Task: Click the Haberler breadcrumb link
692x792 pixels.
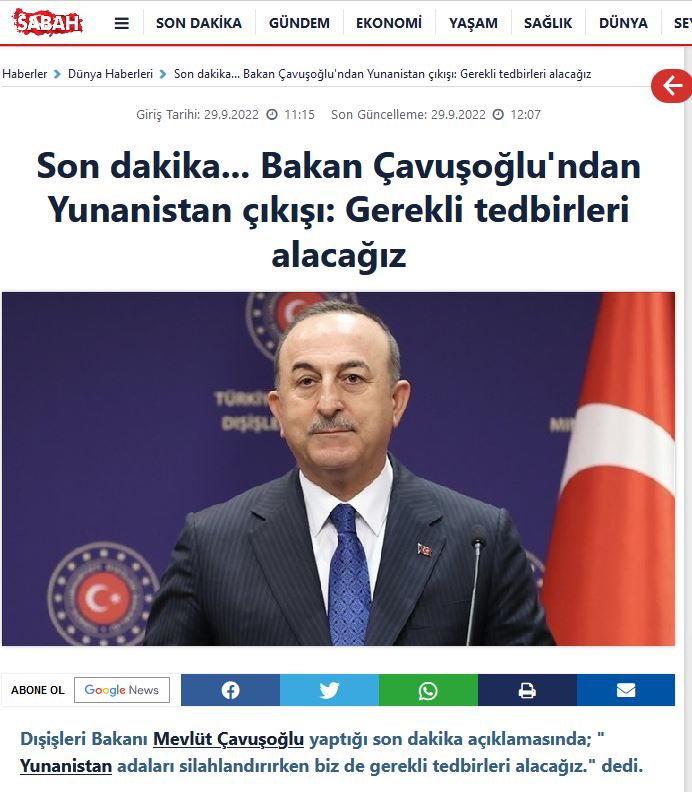Action: (24, 74)
